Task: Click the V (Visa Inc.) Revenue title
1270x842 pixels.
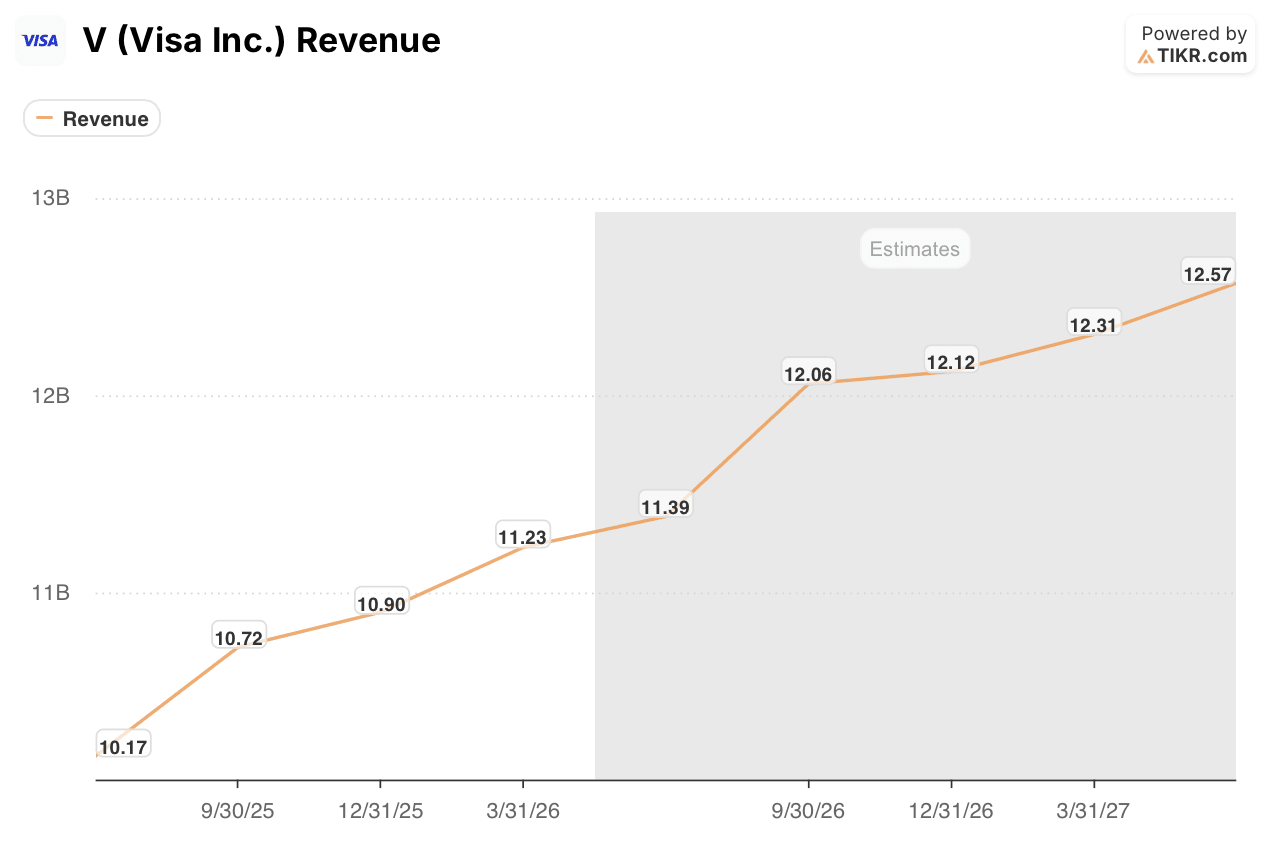Action: [x=262, y=41]
